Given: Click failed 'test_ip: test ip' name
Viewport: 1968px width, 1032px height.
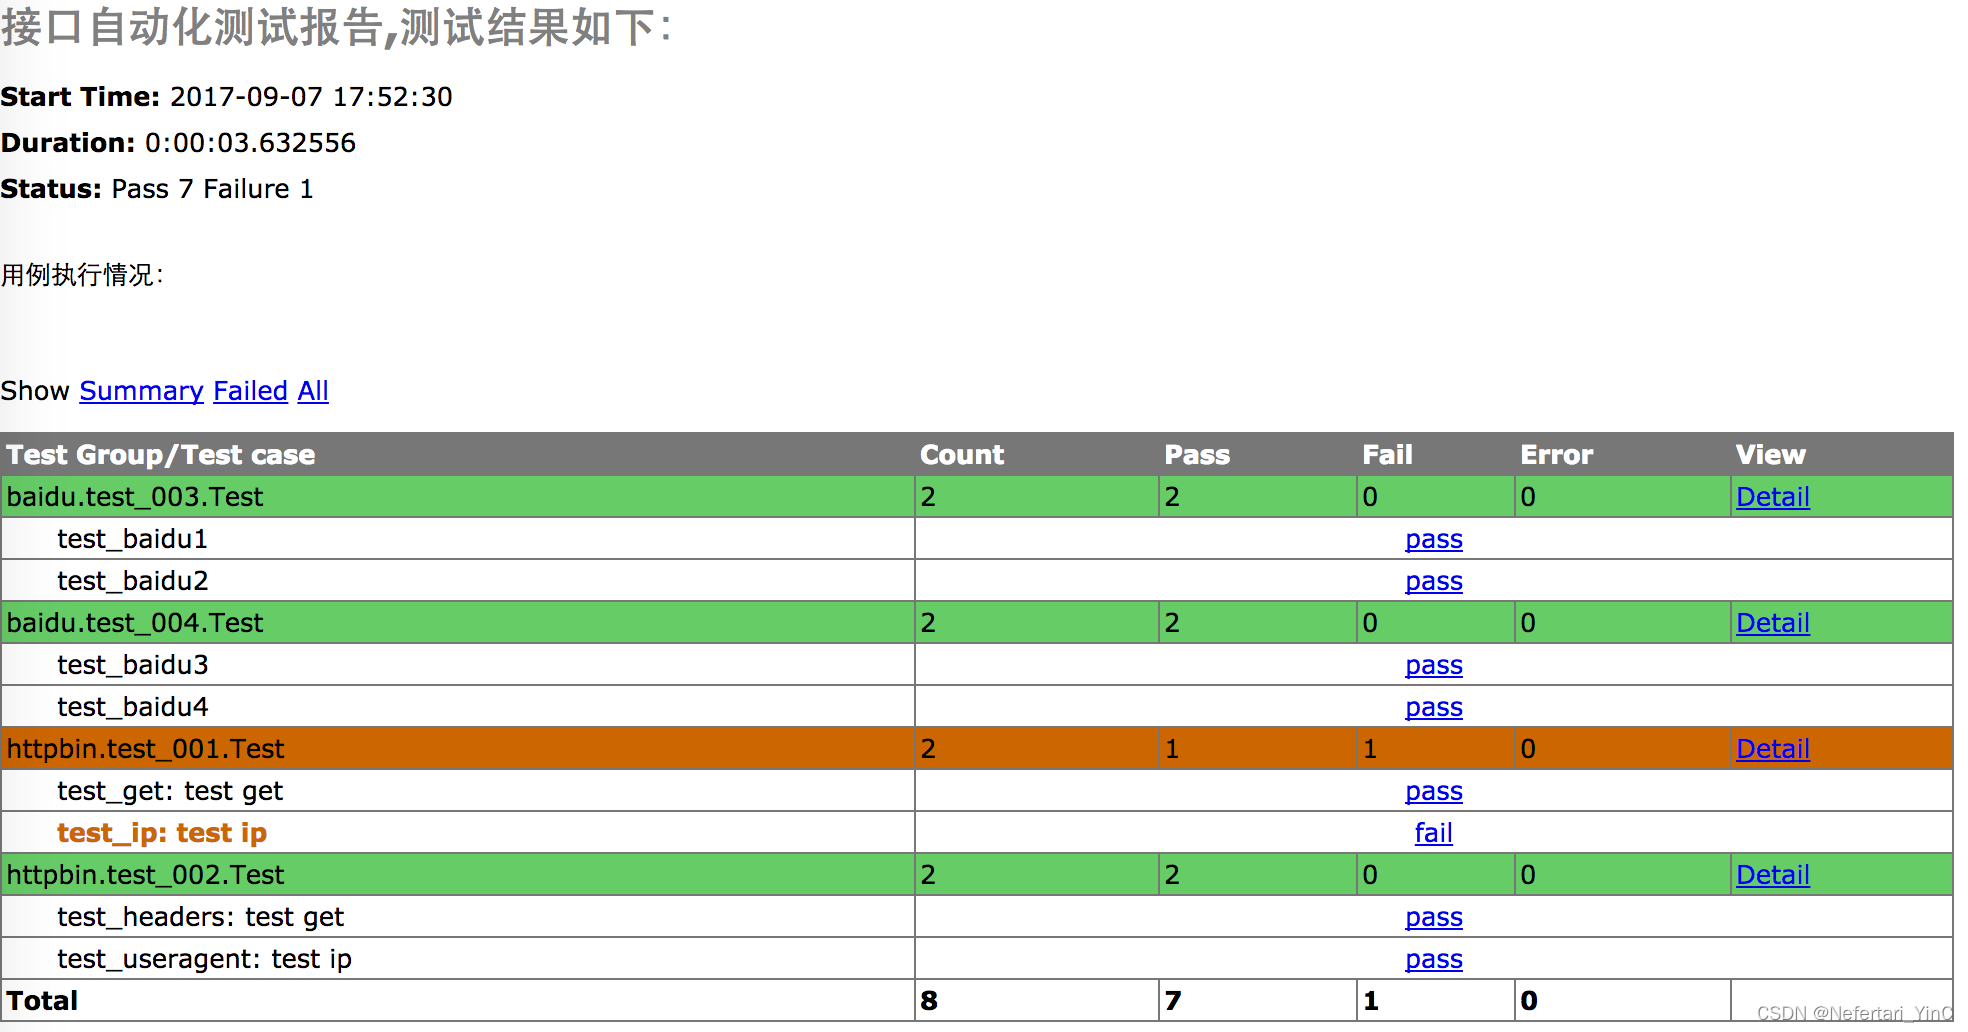Looking at the screenshot, I should tap(162, 833).
